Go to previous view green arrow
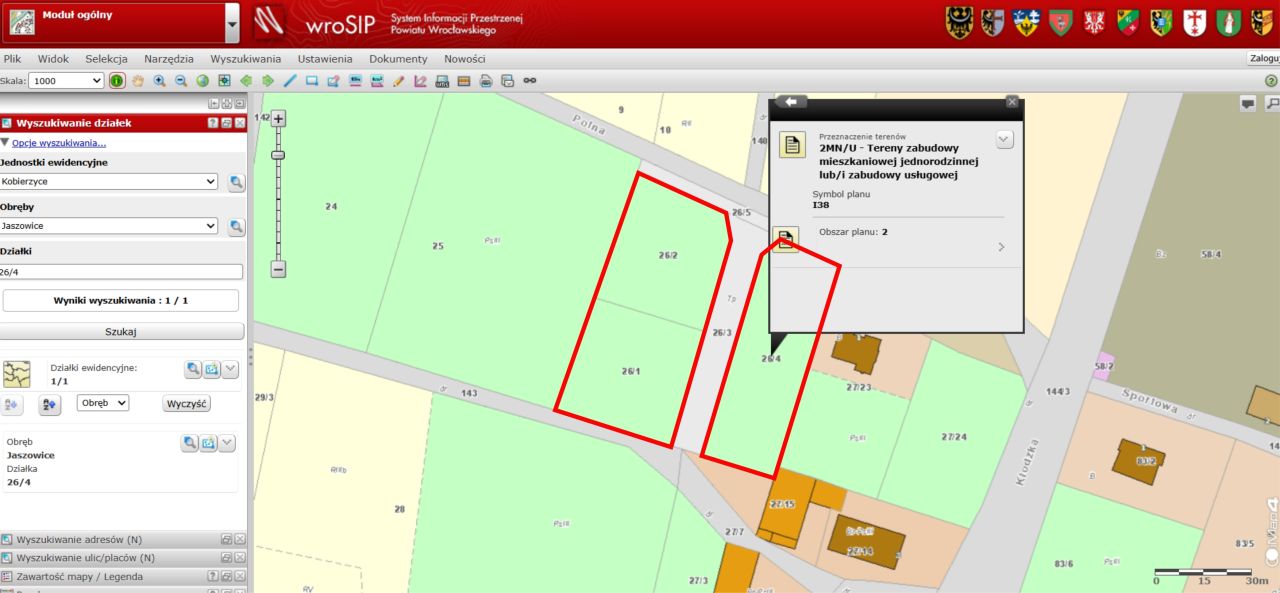 click(246, 81)
